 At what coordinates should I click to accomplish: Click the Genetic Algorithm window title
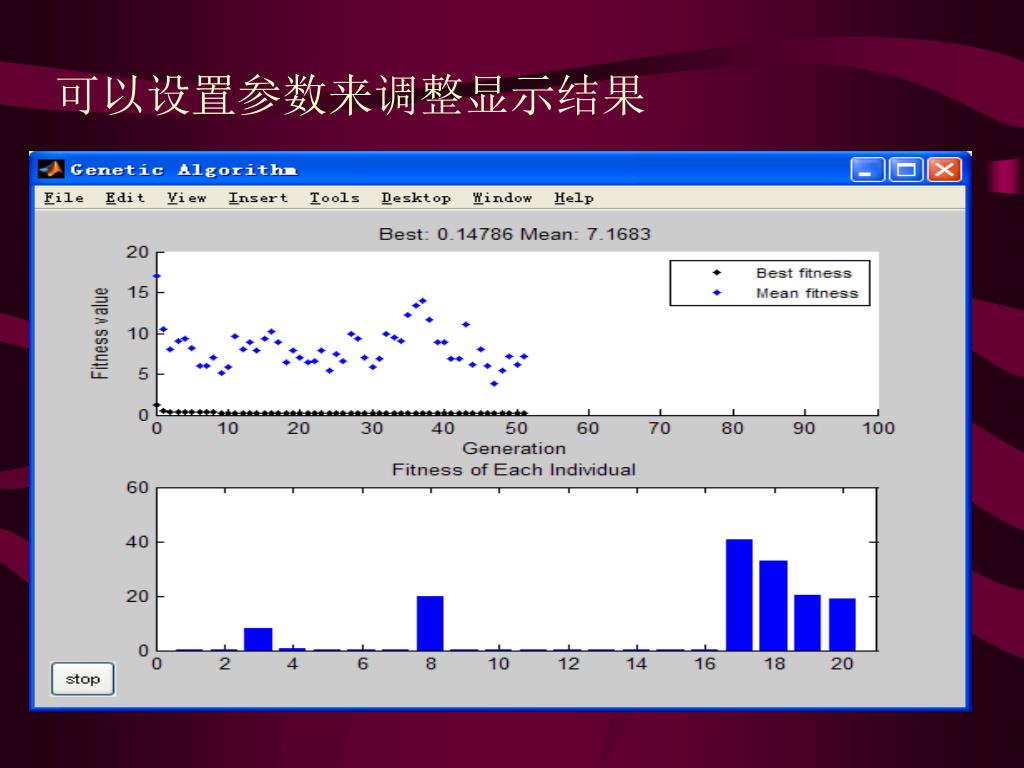[x=184, y=170]
